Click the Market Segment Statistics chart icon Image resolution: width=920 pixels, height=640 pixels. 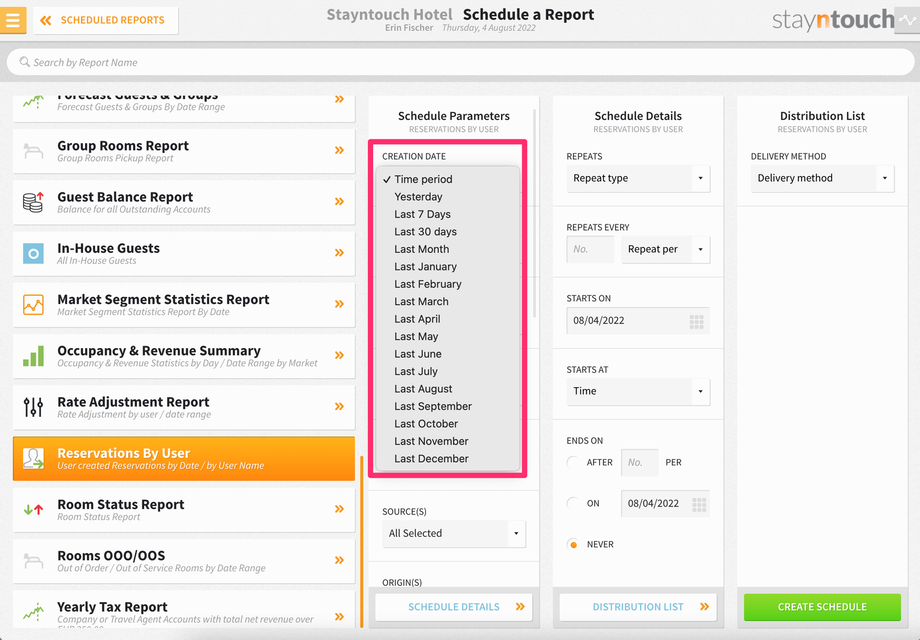33,304
